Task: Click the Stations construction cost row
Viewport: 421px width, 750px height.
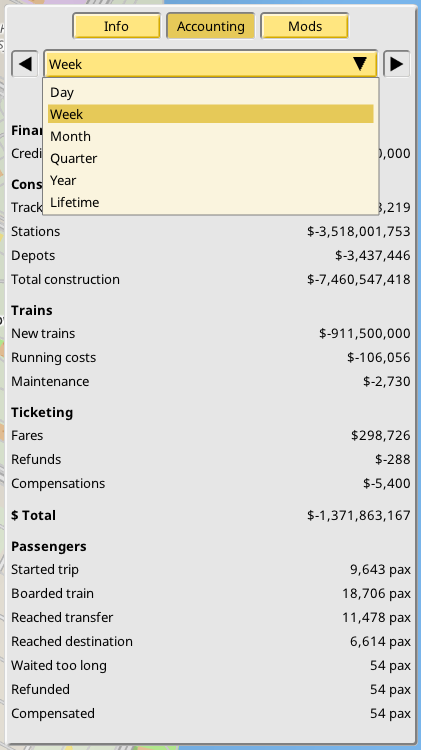Action: [x=210, y=232]
